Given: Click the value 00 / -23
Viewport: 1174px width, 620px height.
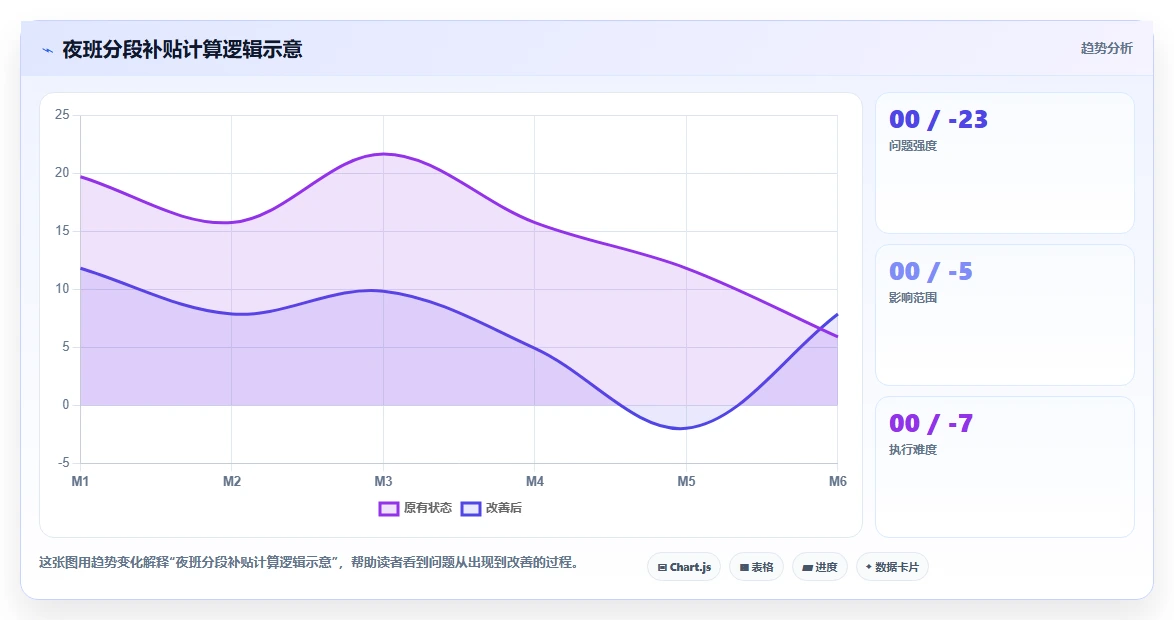Looking at the screenshot, I should coord(938,120).
